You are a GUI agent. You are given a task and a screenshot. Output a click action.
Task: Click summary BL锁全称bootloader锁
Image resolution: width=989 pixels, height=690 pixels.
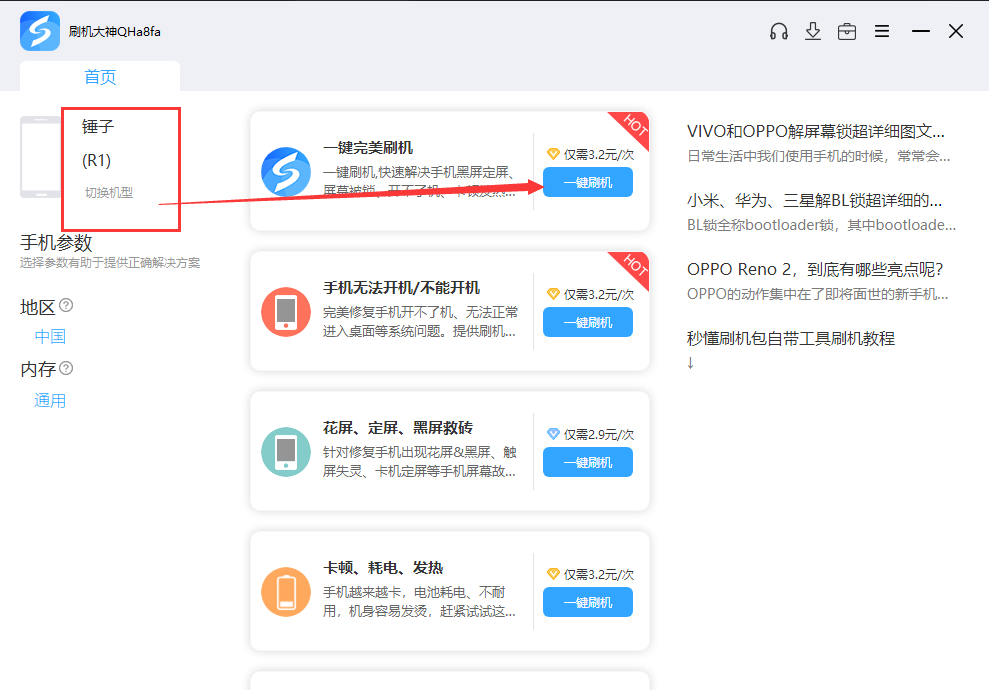click(x=821, y=225)
